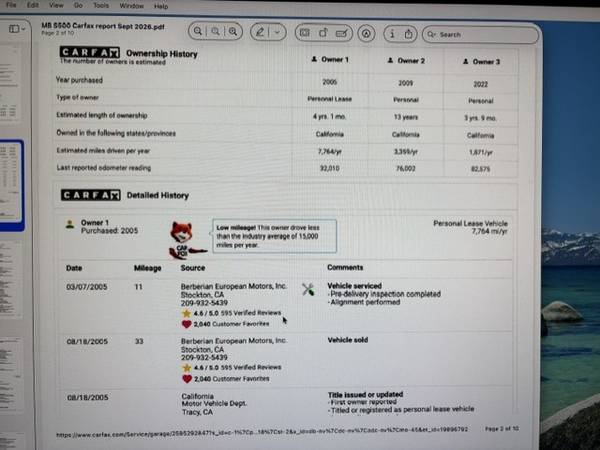
Task: Click the Car Fox mascot image
Action: point(186,240)
